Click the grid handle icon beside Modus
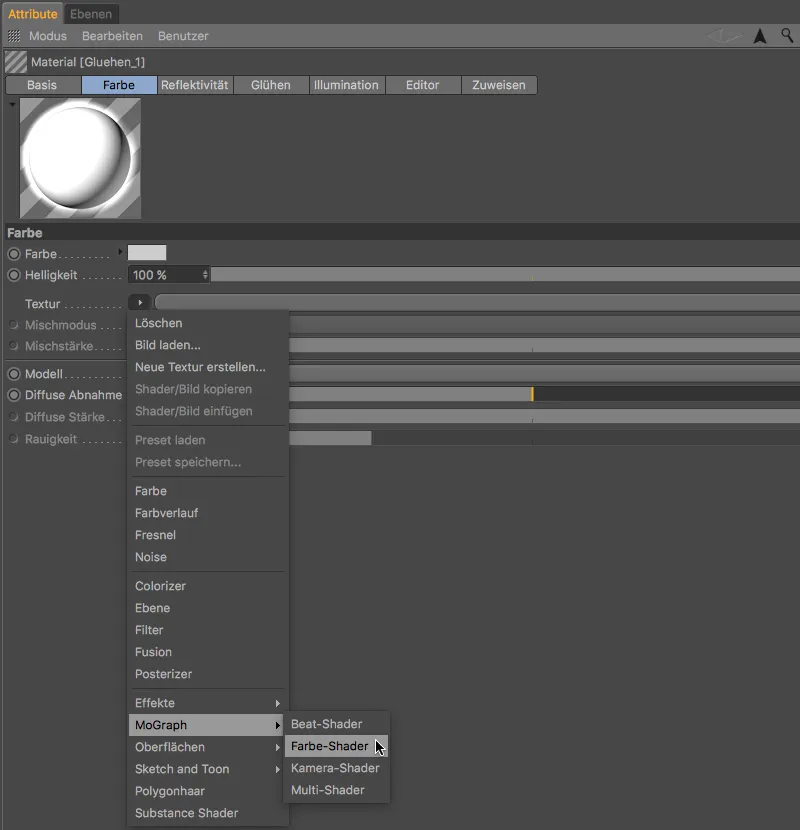Screen dimensions: 800x830 click(14, 36)
